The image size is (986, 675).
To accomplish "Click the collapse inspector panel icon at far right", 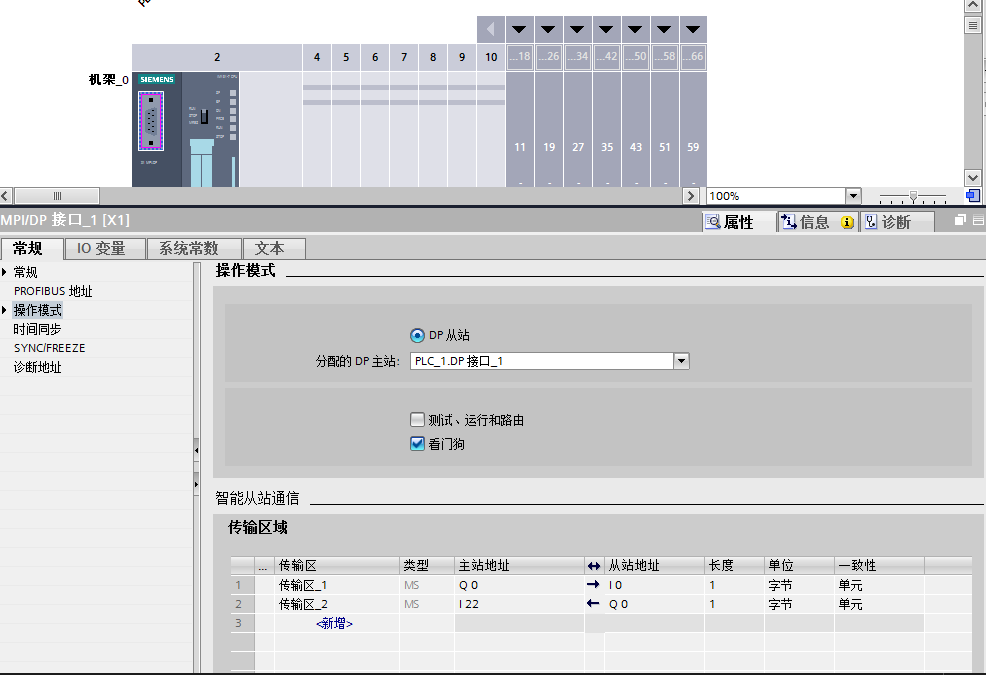I will pos(978,220).
